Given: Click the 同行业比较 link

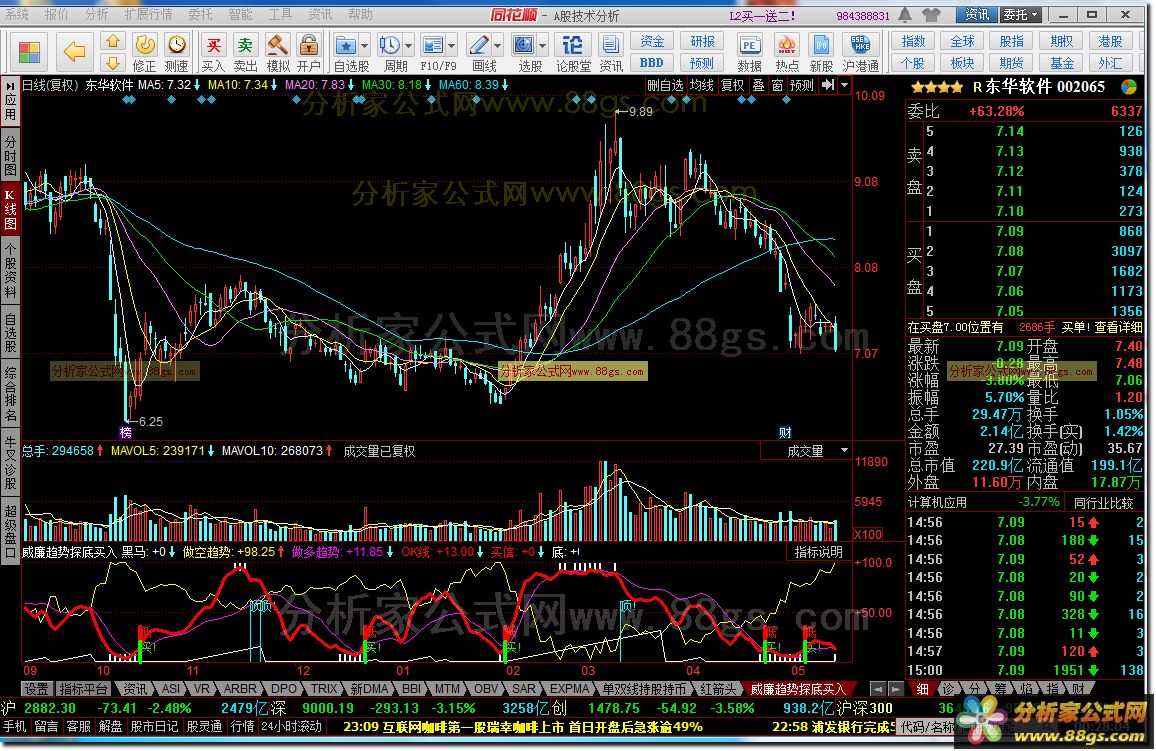Looking at the screenshot, I should (x=1104, y=503).
